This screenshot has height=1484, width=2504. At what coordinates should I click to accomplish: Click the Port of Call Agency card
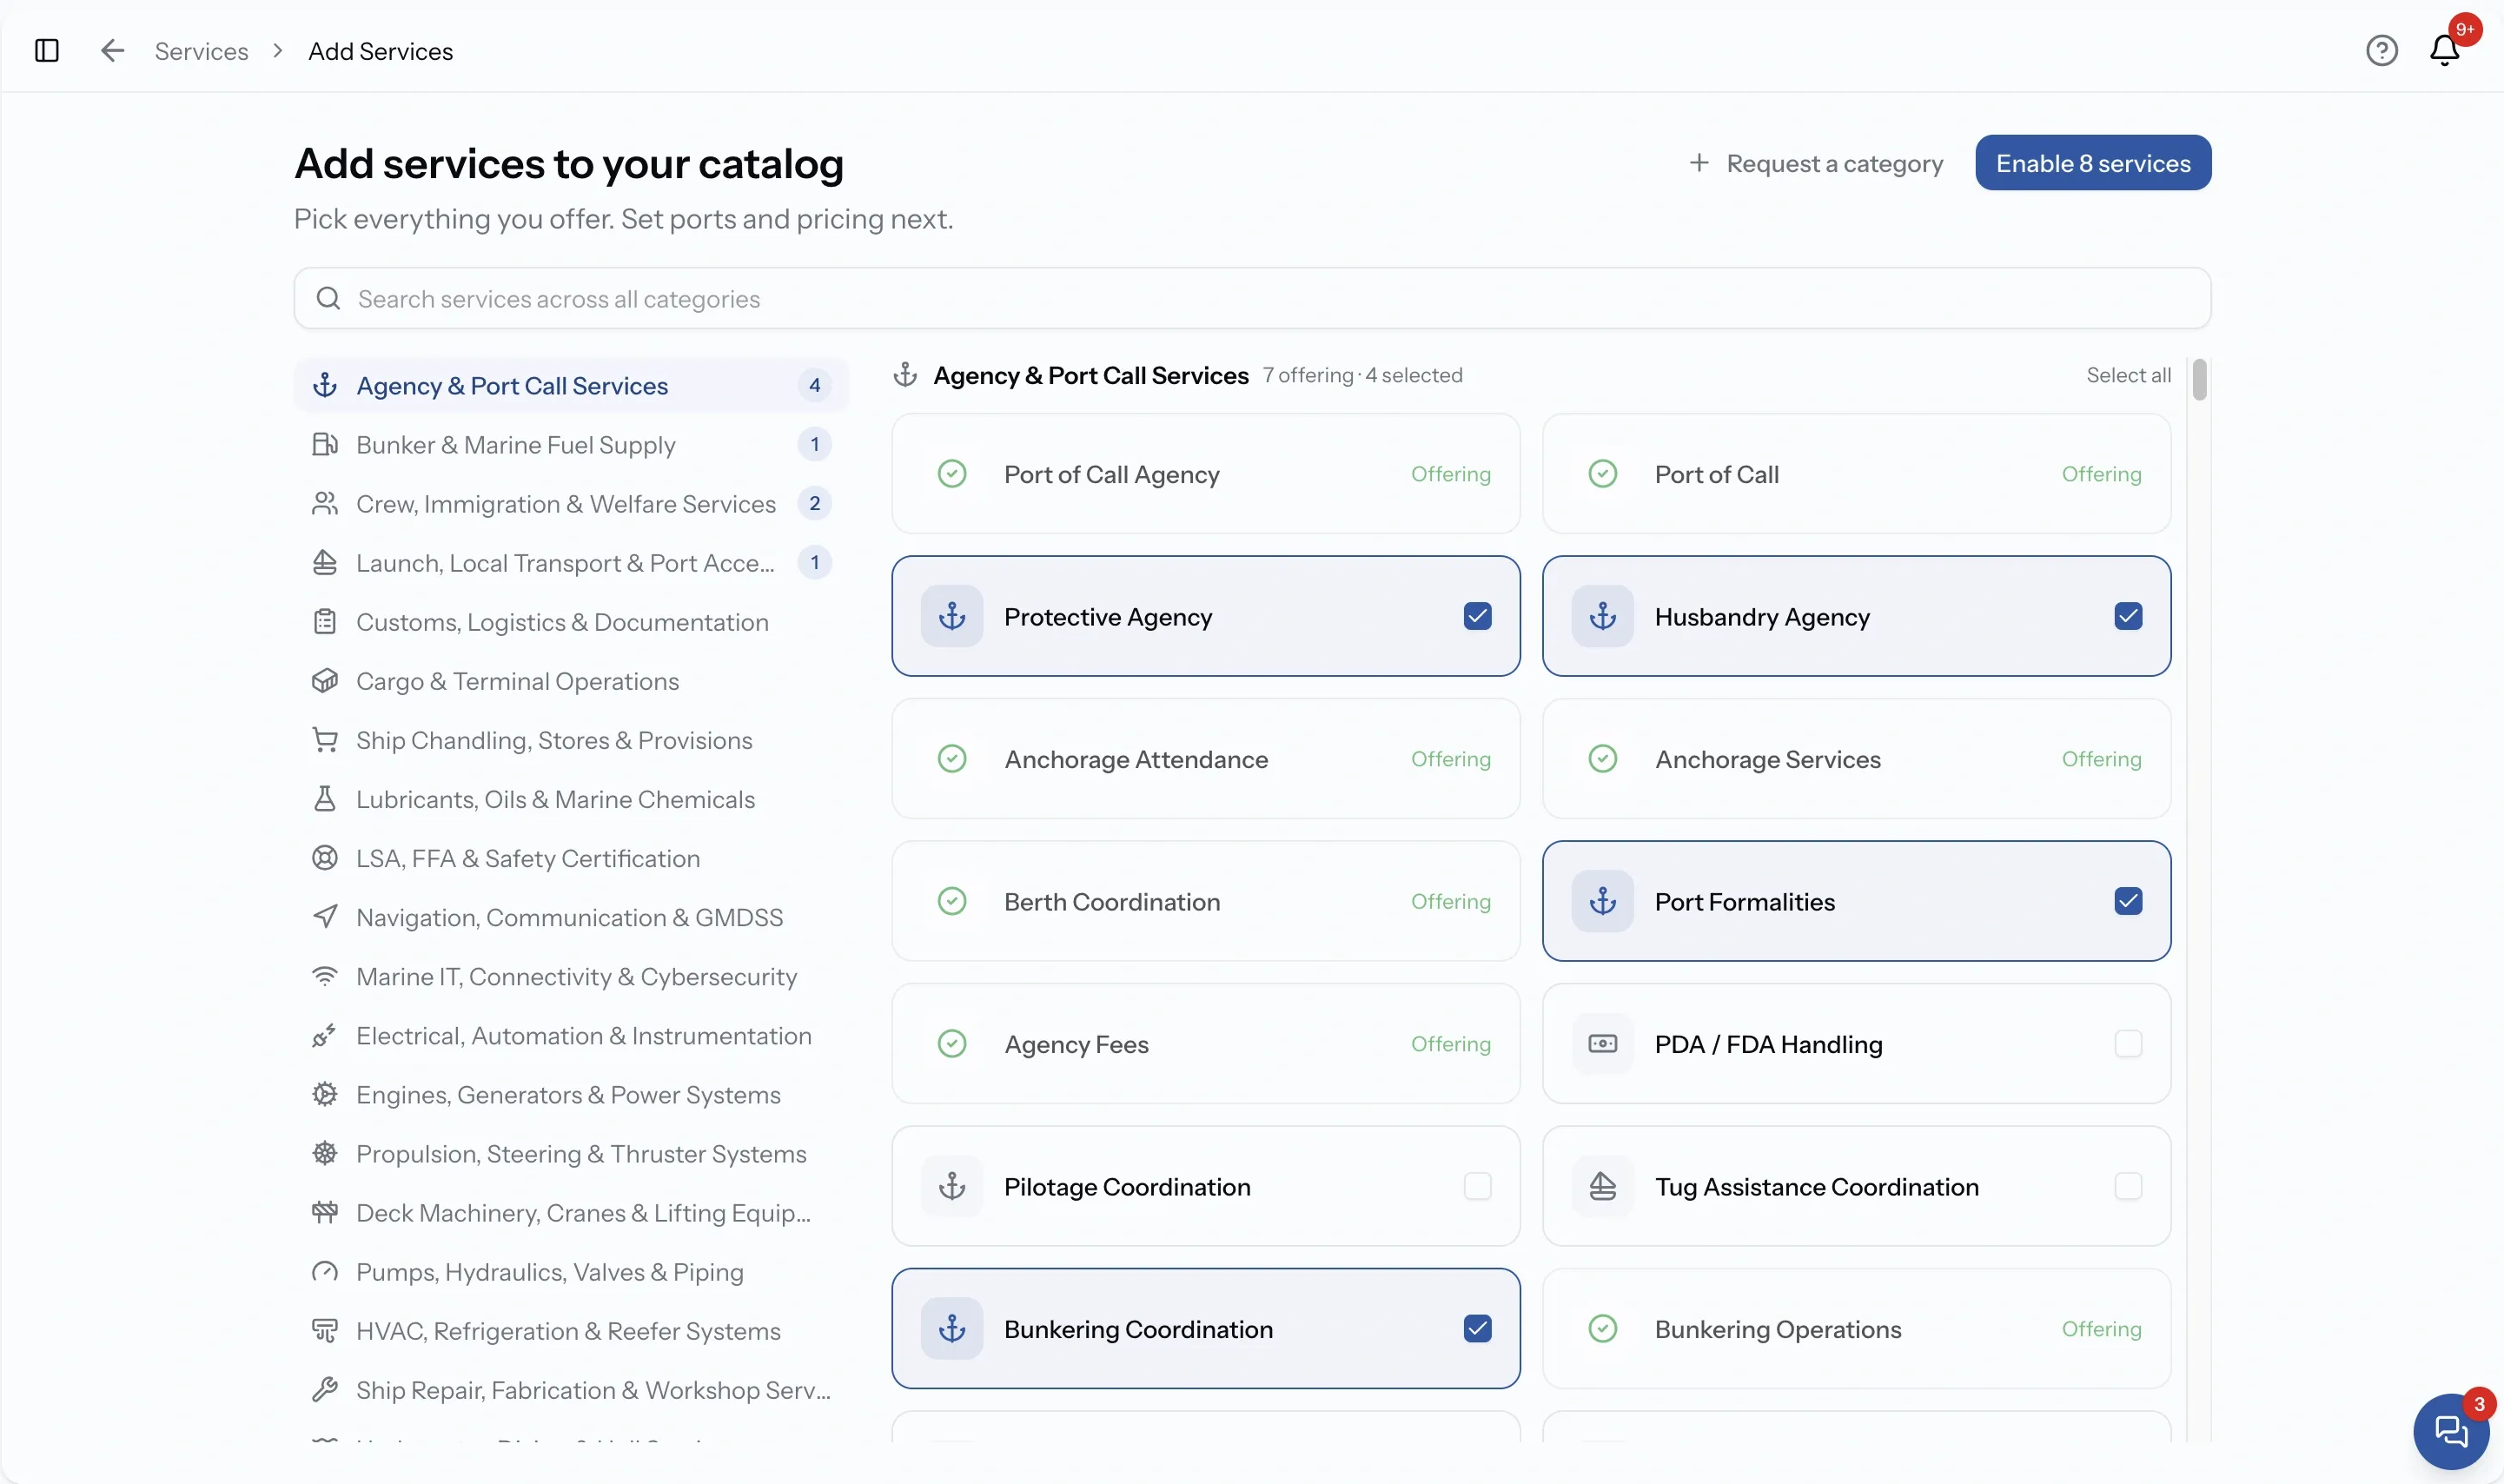[1205, 474]
